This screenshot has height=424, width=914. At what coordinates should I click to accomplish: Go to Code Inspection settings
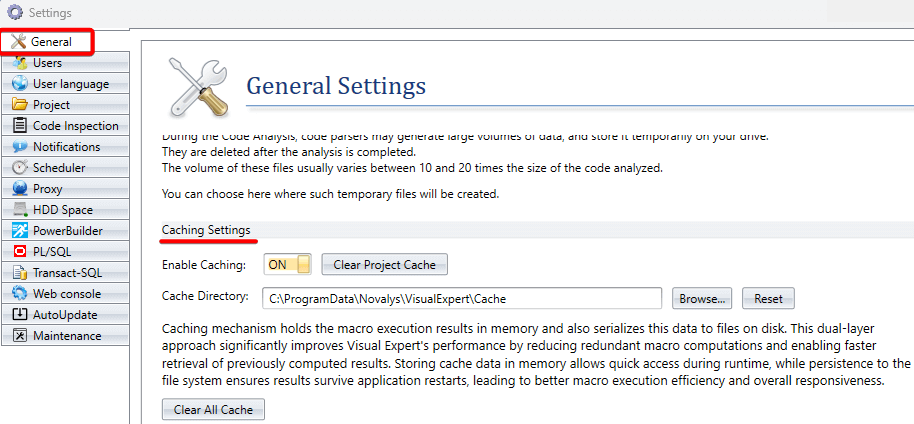tap(65, 125)
